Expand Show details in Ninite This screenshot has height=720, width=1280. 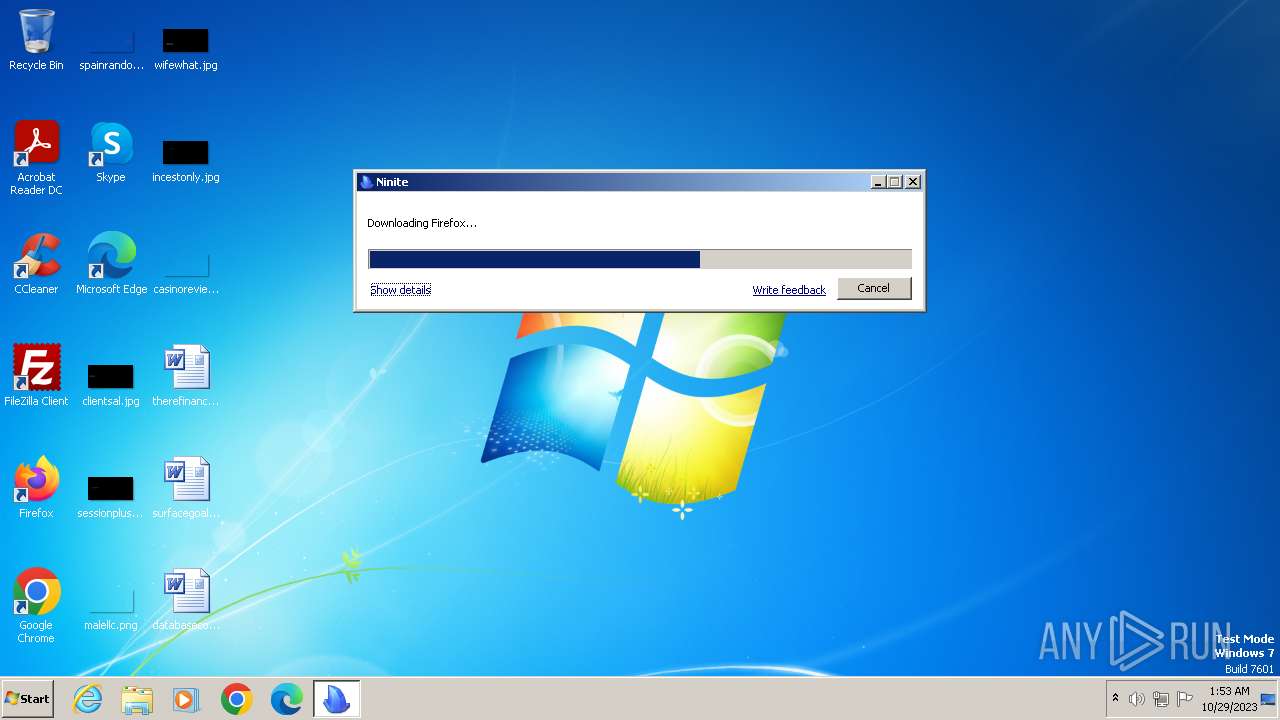coord(400,290)
